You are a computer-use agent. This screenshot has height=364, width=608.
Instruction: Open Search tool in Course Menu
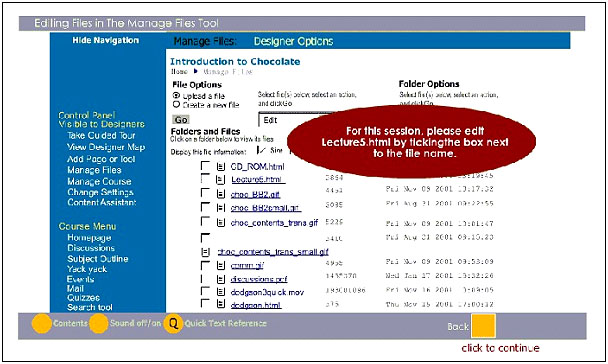point(90,307)
